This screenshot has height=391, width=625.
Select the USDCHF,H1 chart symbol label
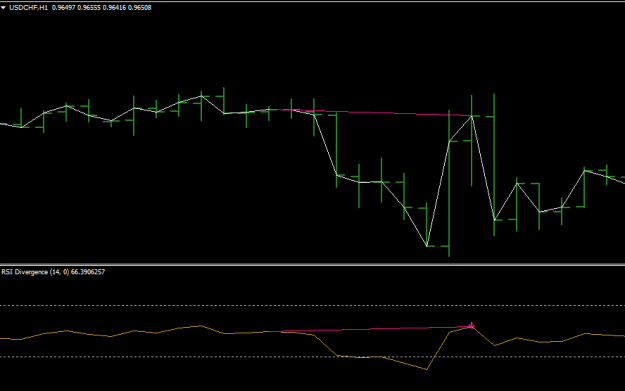[x=28, y=8]
